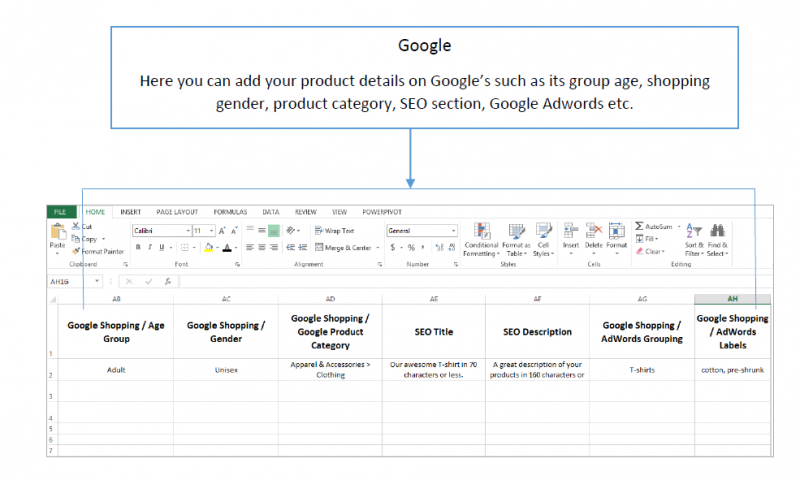Screen dimensions: 800x480
Task: Open Sort & Filter options
Action: 694,239
